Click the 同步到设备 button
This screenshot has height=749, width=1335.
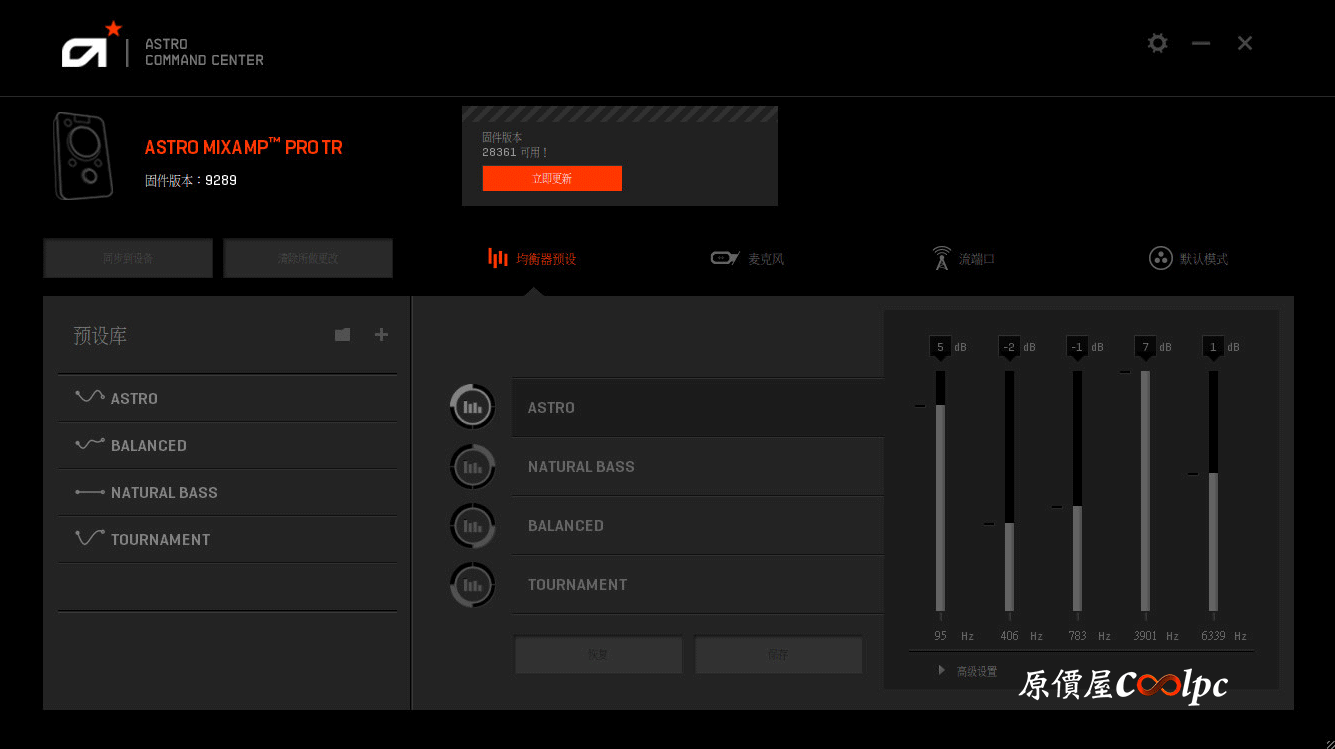point(128,258)
